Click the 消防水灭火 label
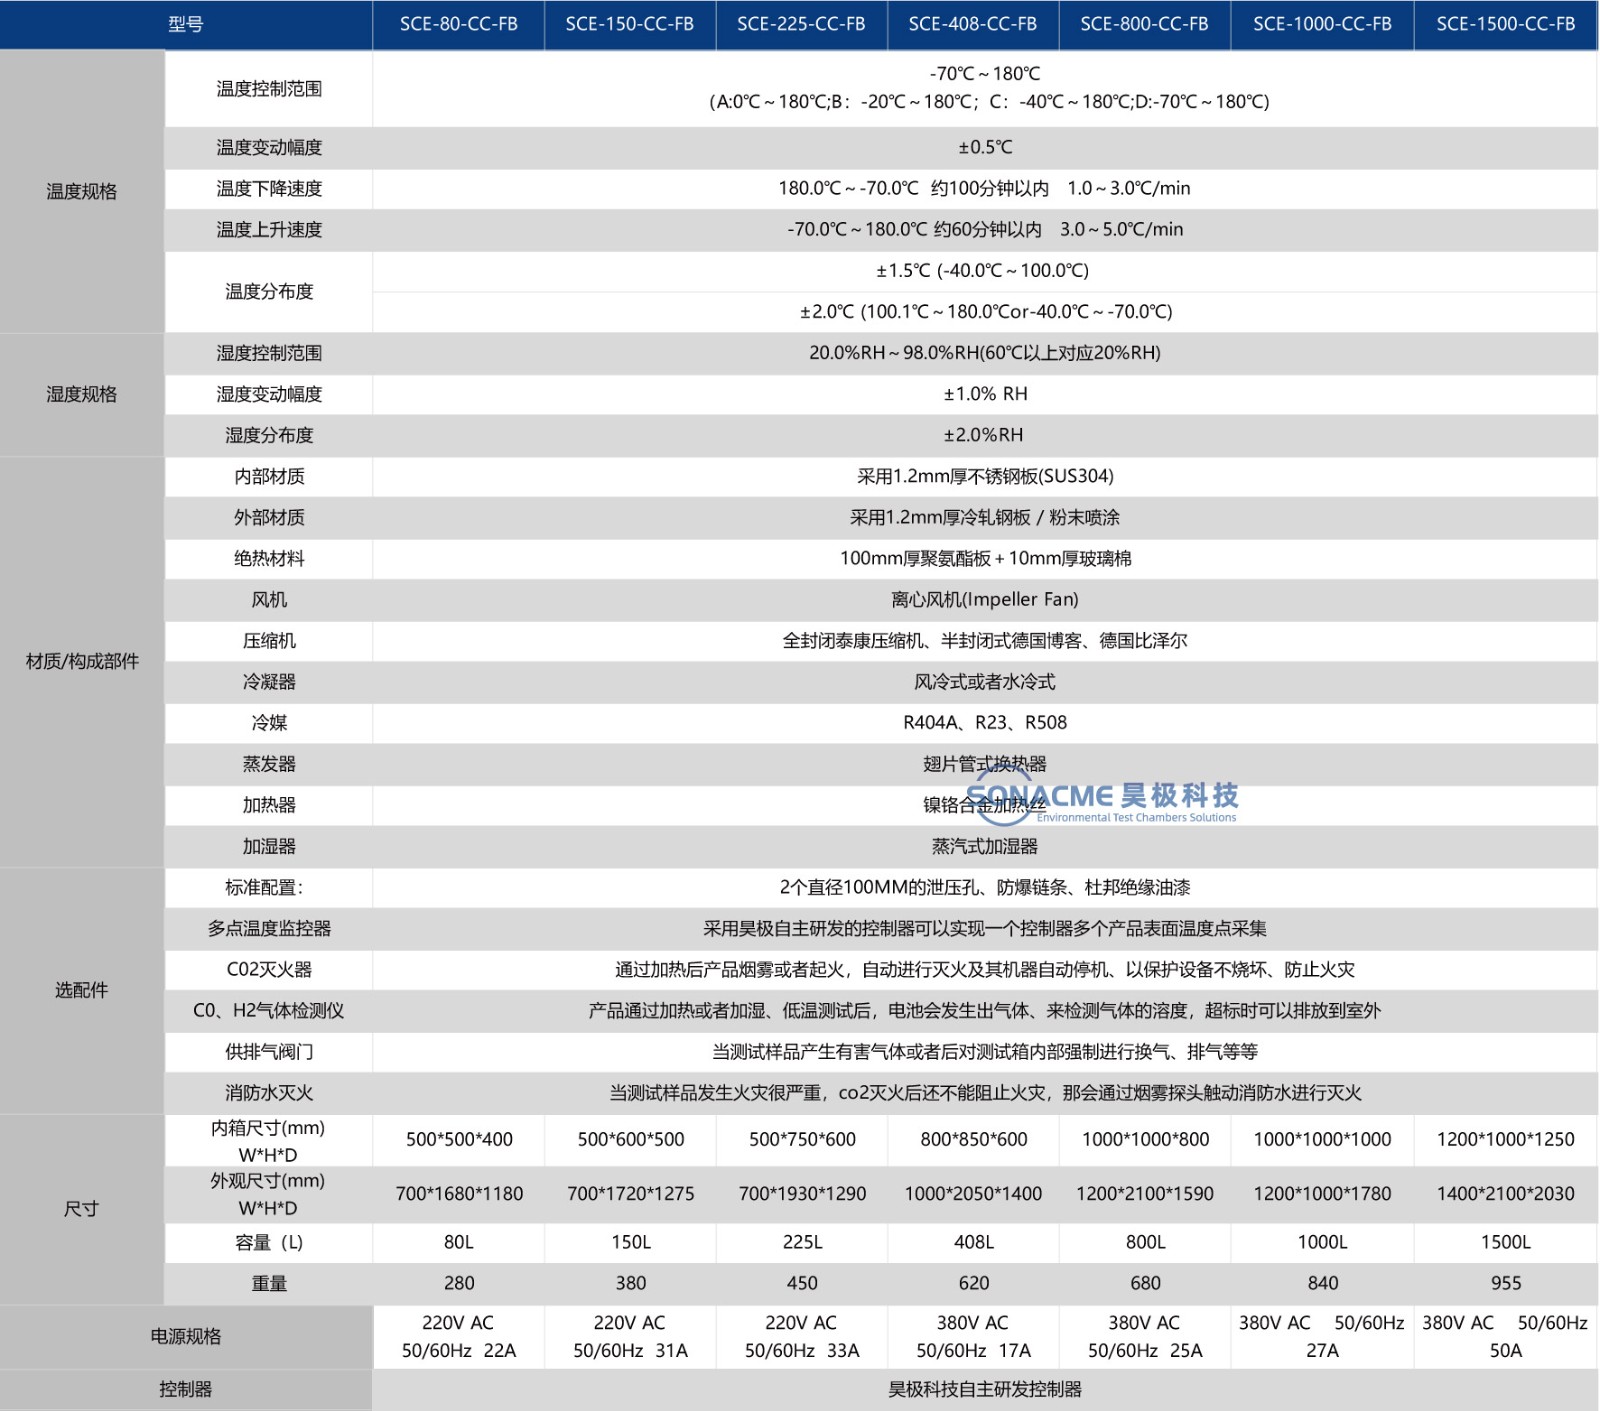 click(269, 1092)
